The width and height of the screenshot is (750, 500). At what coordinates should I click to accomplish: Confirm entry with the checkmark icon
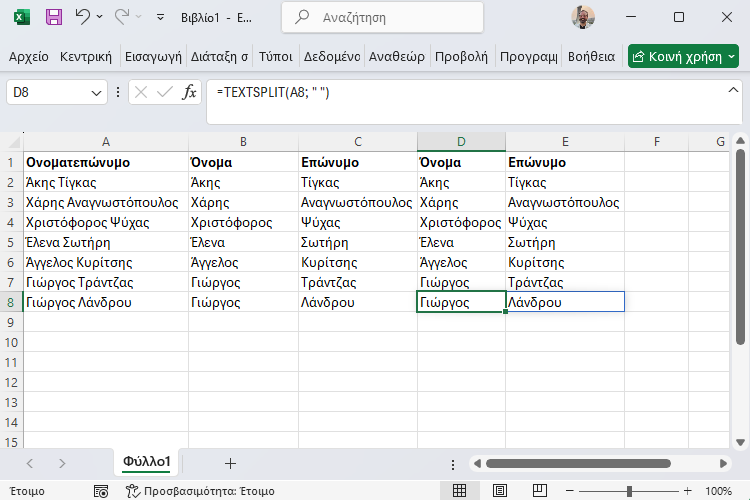point(165,92)
